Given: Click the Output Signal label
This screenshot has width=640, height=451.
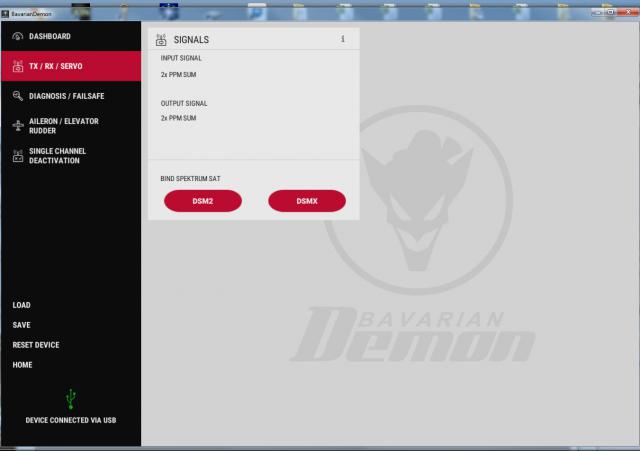Looking at the screenshot, I should pos(184,103).
